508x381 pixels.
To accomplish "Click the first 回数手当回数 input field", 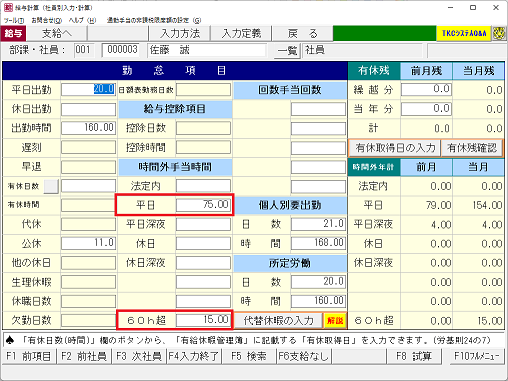I will [x=318, y=109].
